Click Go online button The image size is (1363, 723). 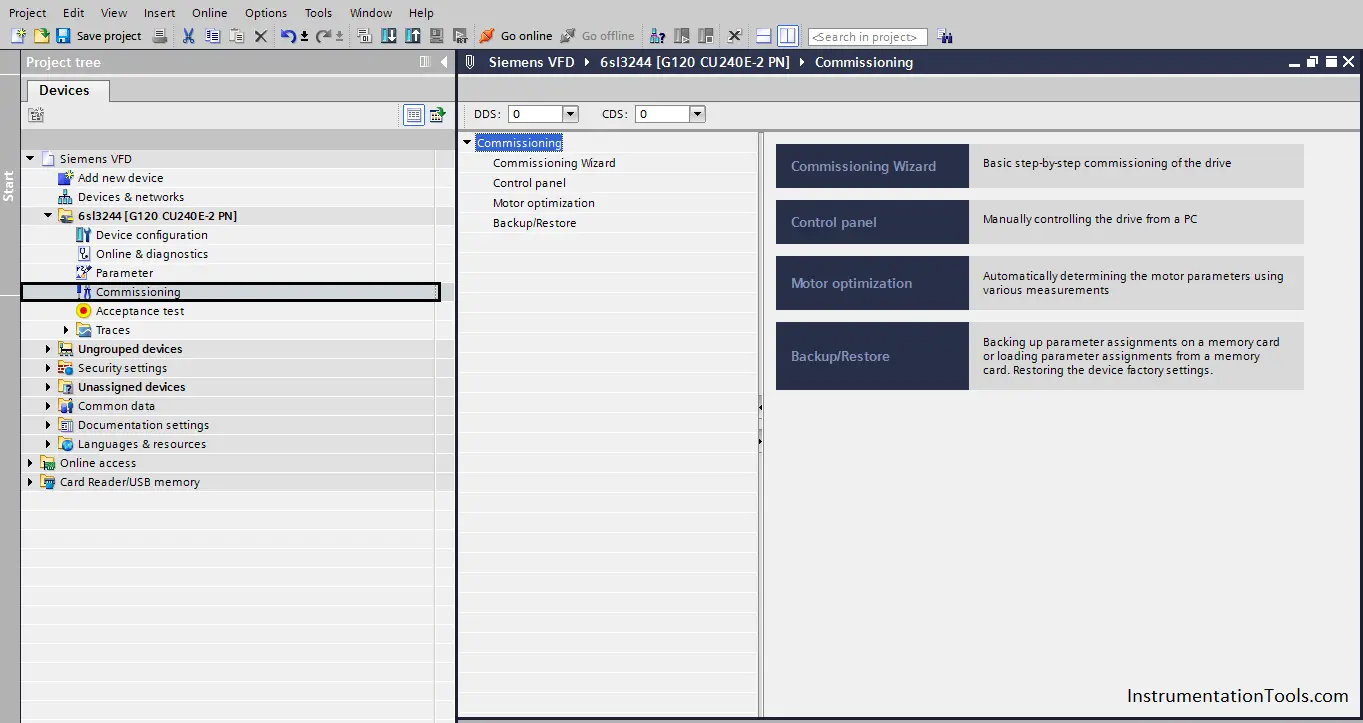tap(515, 36)
